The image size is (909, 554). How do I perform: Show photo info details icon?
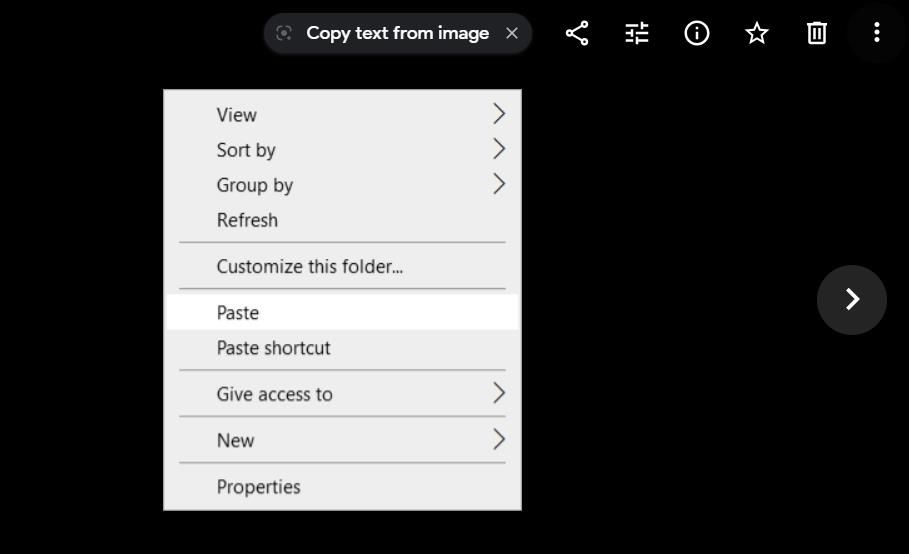pos(697,33)
